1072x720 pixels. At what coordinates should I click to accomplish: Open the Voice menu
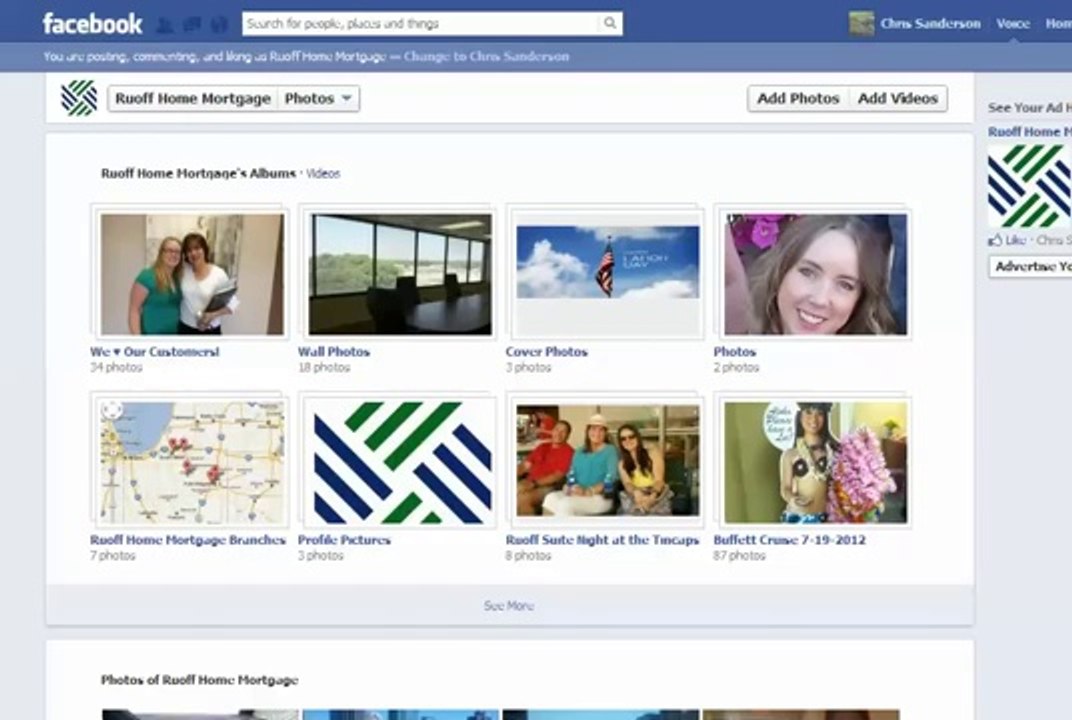point(1013,23)
